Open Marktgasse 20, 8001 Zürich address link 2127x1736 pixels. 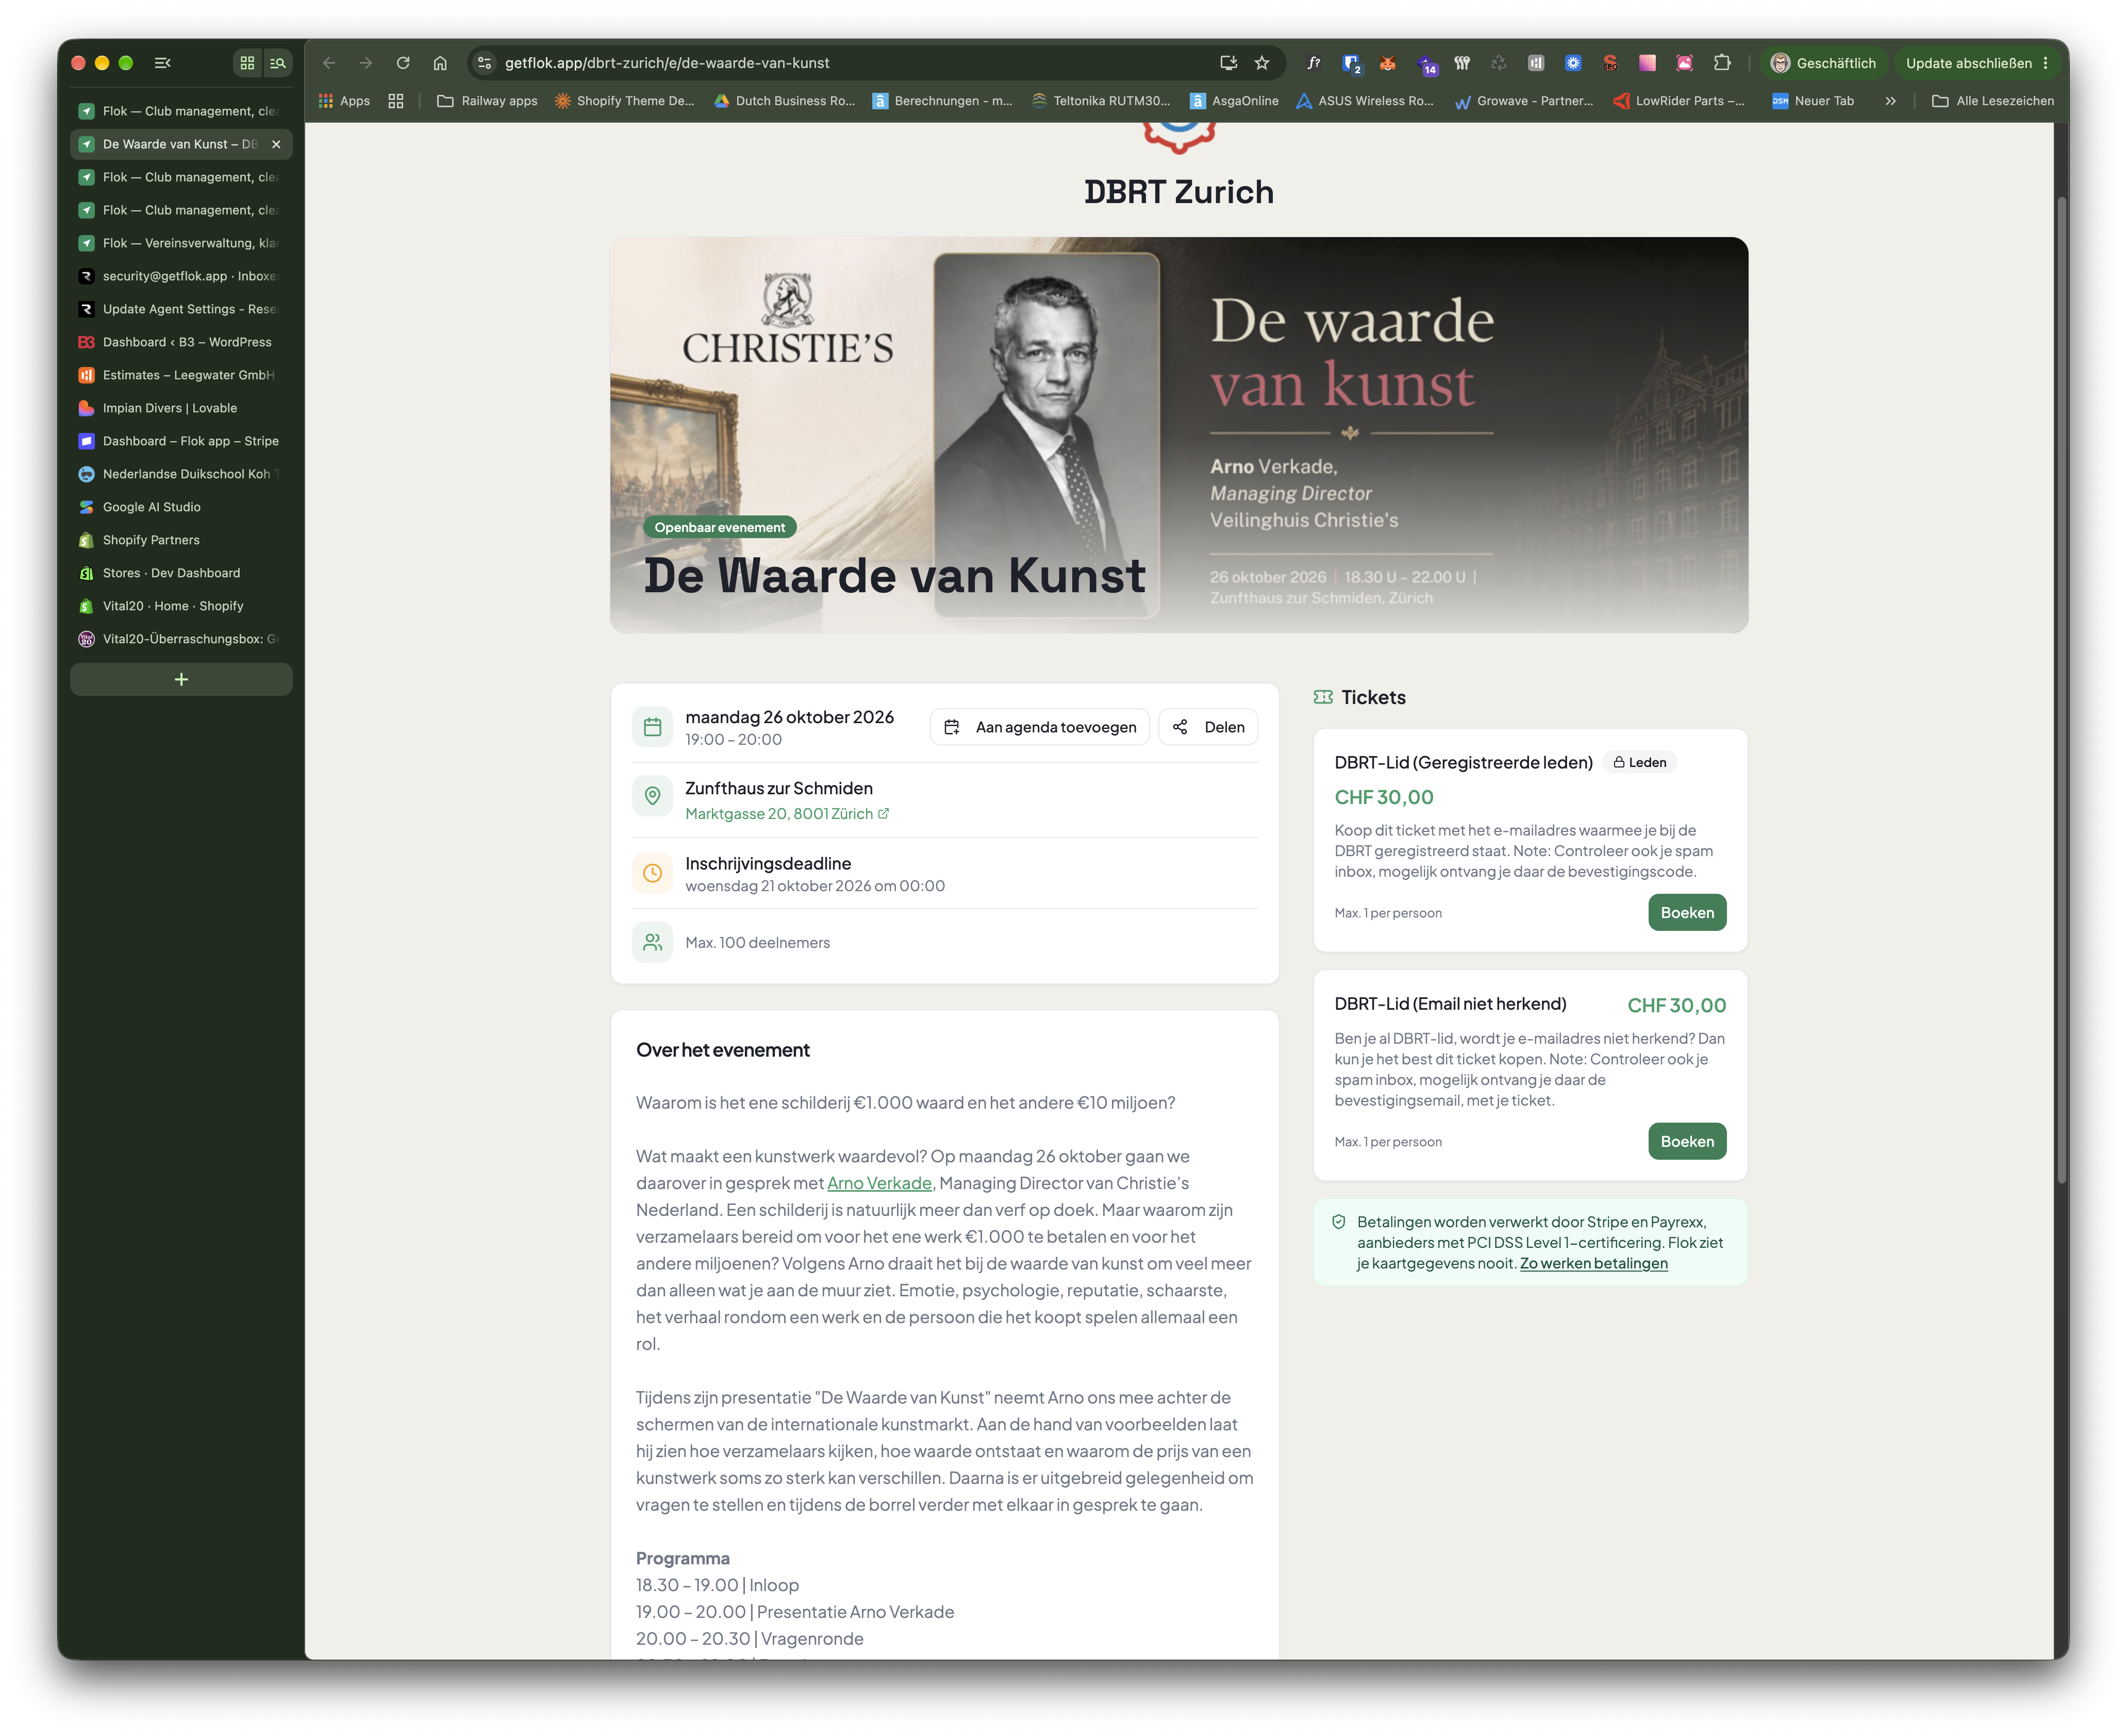pyautogui.click(x=786, y=814)
